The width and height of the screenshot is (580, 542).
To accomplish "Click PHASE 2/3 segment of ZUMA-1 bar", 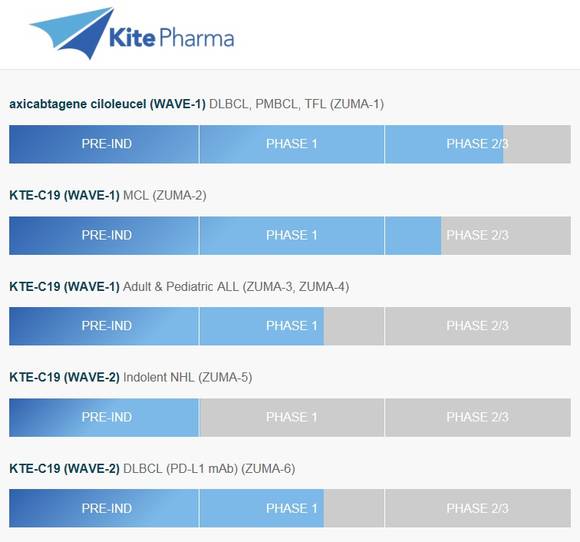I will 478,144.
